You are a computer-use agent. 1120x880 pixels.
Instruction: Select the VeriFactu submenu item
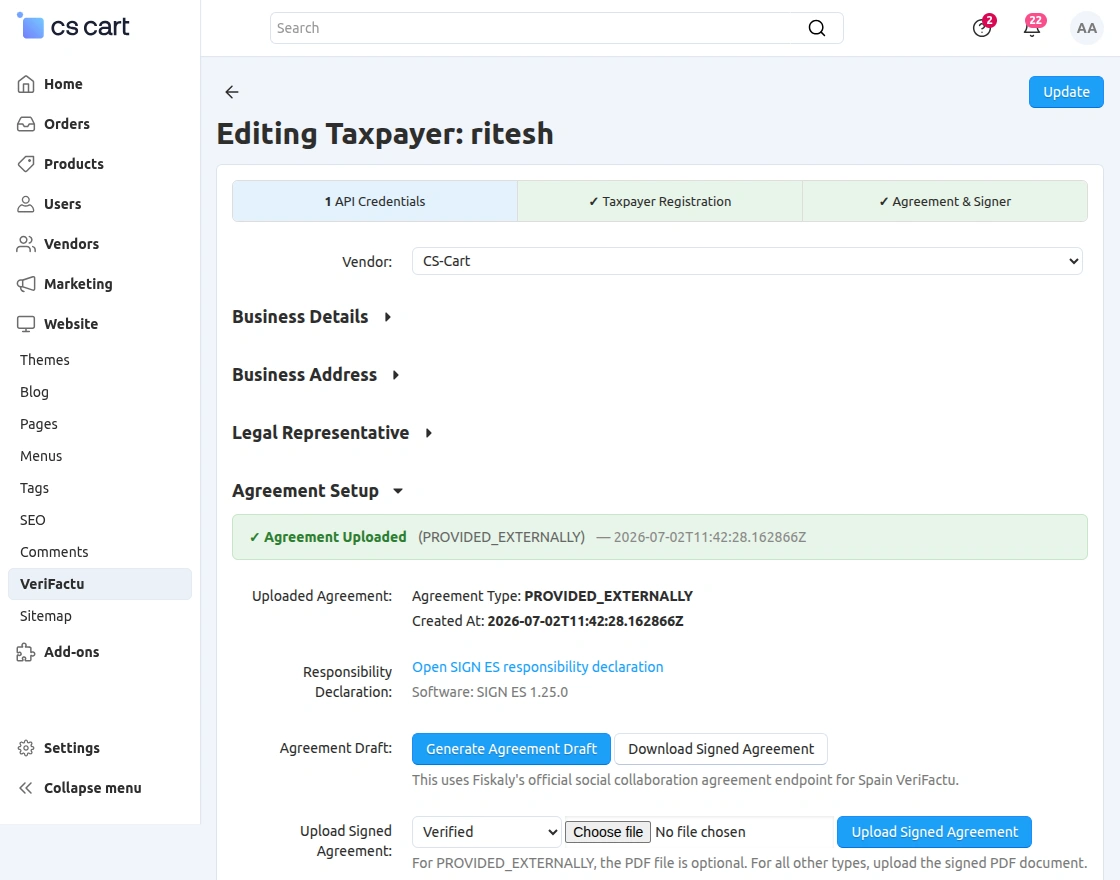[x=100, y=584]
